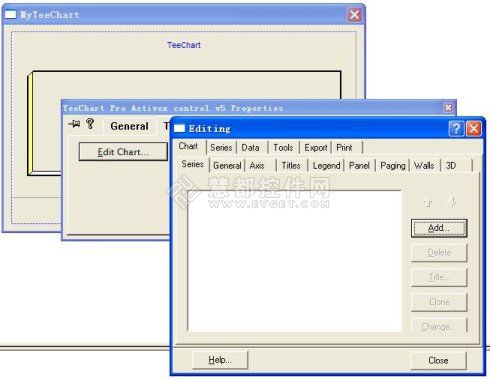
Task: Click the Edit Chart... button
Action: click(x=123, y=152)
